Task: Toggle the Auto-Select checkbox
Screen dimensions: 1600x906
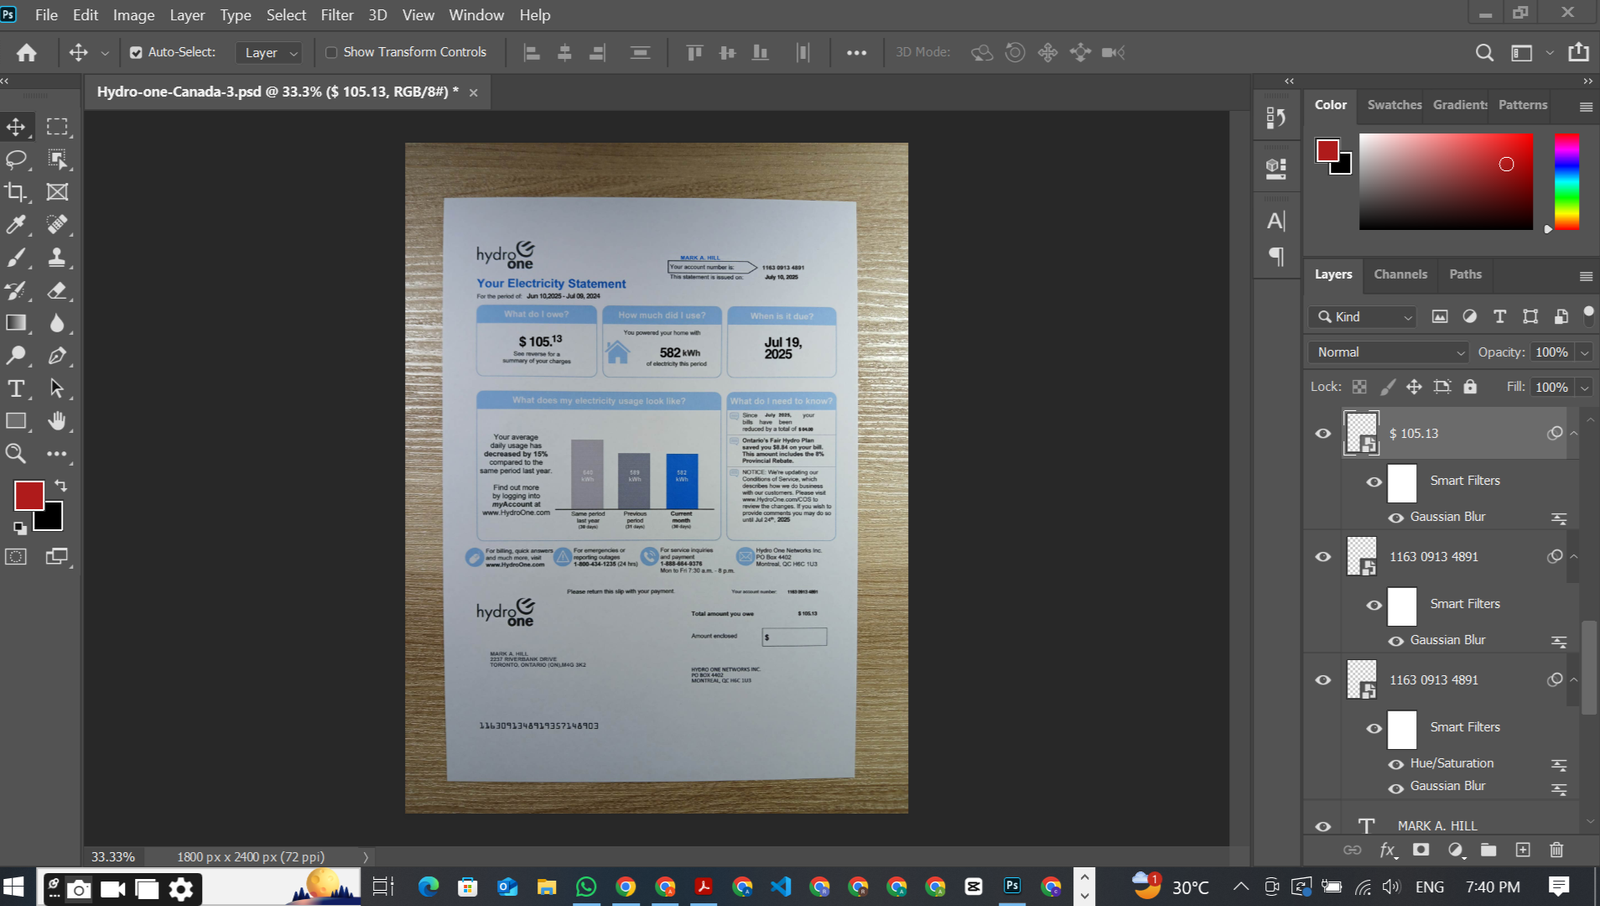Action: 136,52
